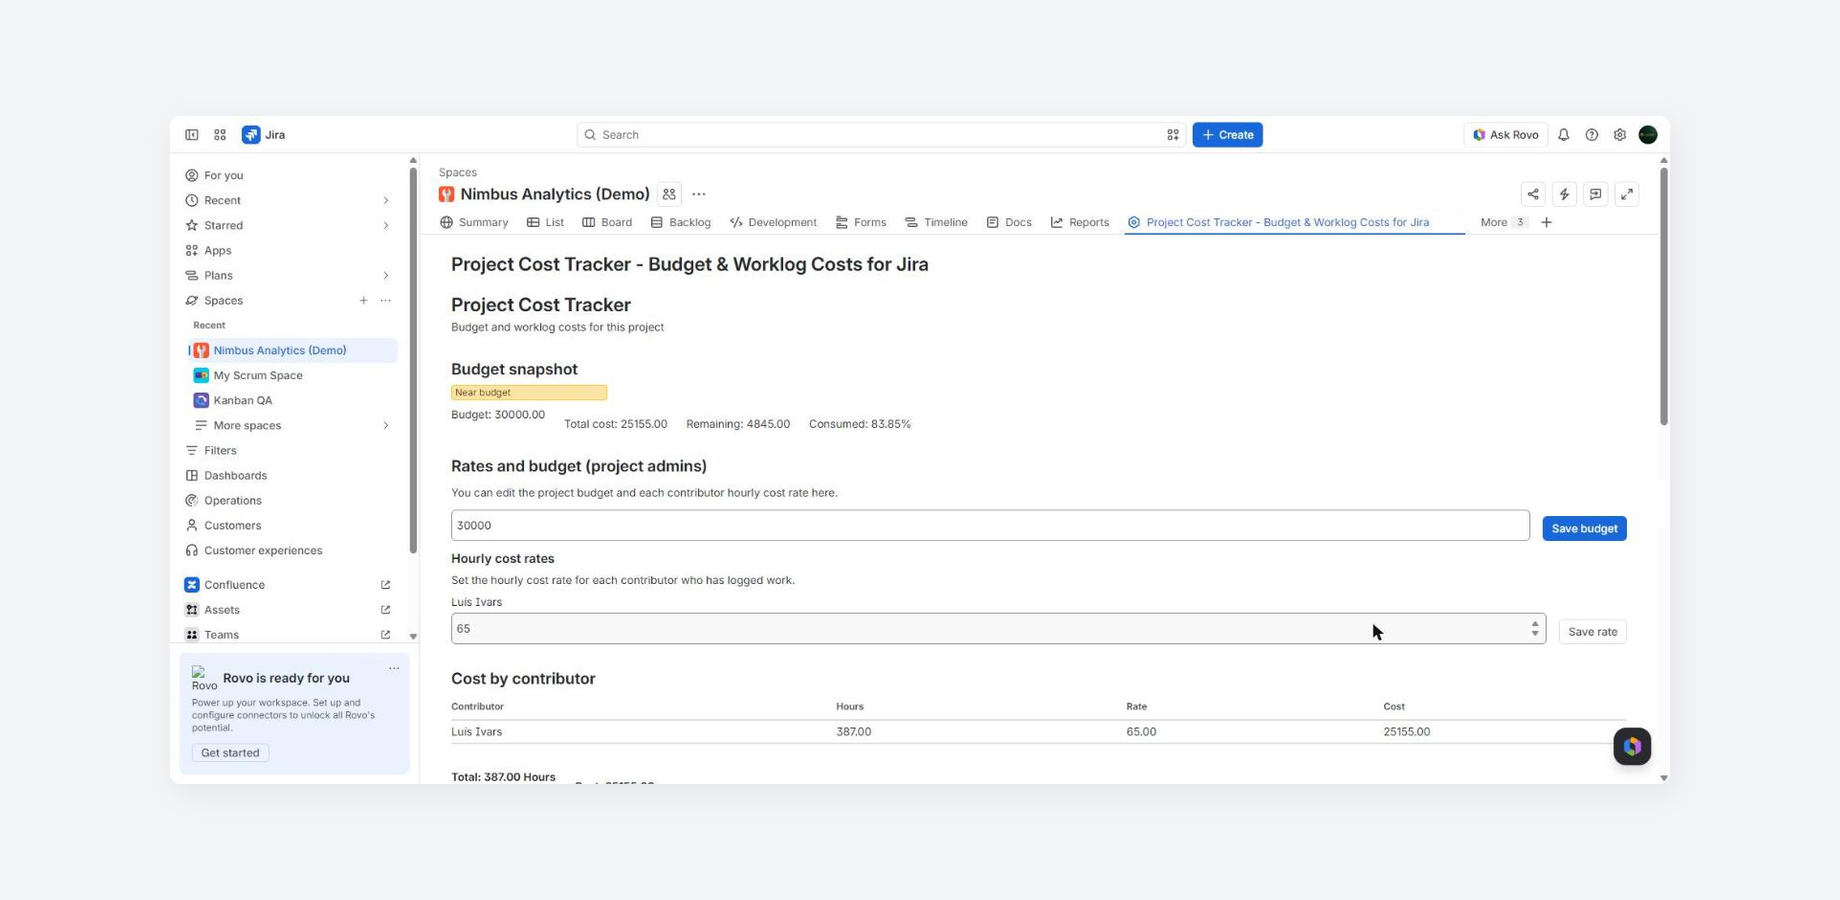The width and height of the screenshot is (1840, 900).
Task: Click Ask Rovo button
Action: coord(1505,135)
